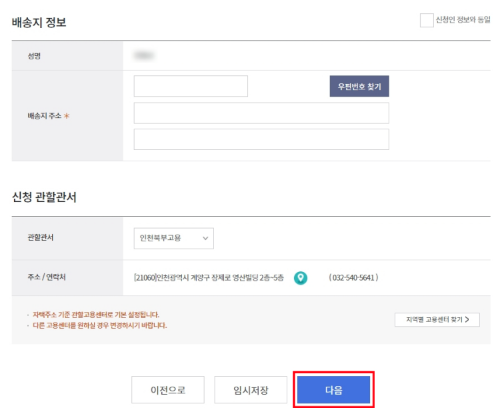This screenshot has width=500, height=411.
Task: Click the 주소 / 연락처 label
Action: point(46,277)
